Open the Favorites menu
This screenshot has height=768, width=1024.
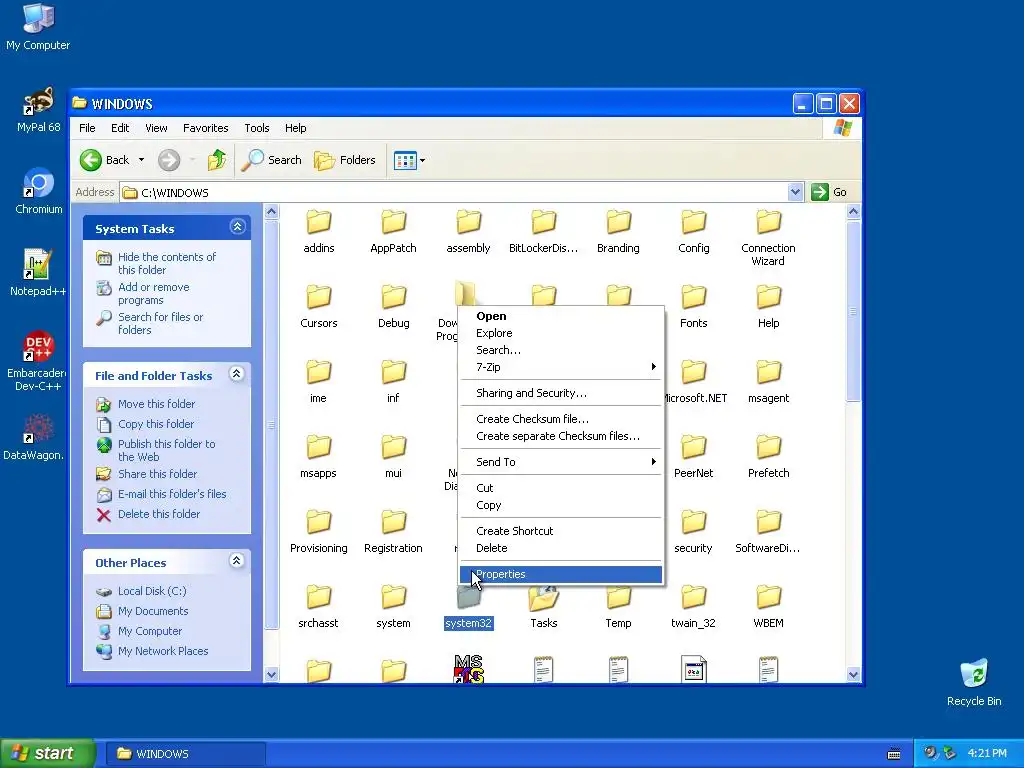[x=205, y=128]
